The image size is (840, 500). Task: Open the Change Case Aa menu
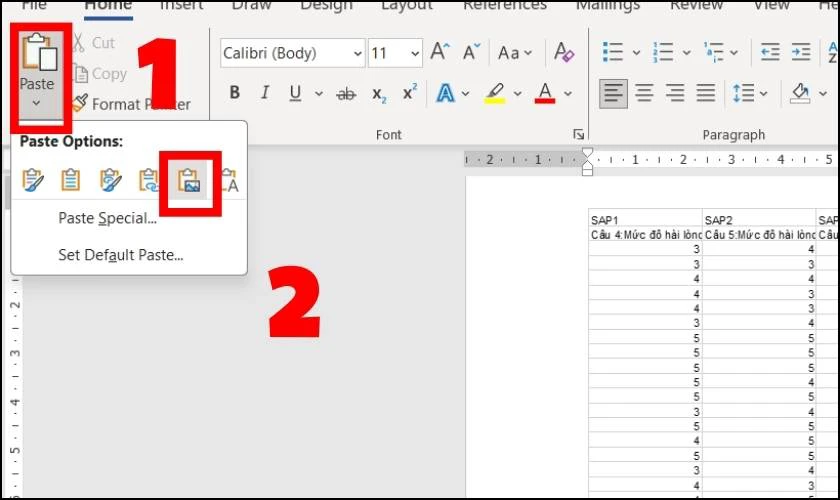coord(514,53)
